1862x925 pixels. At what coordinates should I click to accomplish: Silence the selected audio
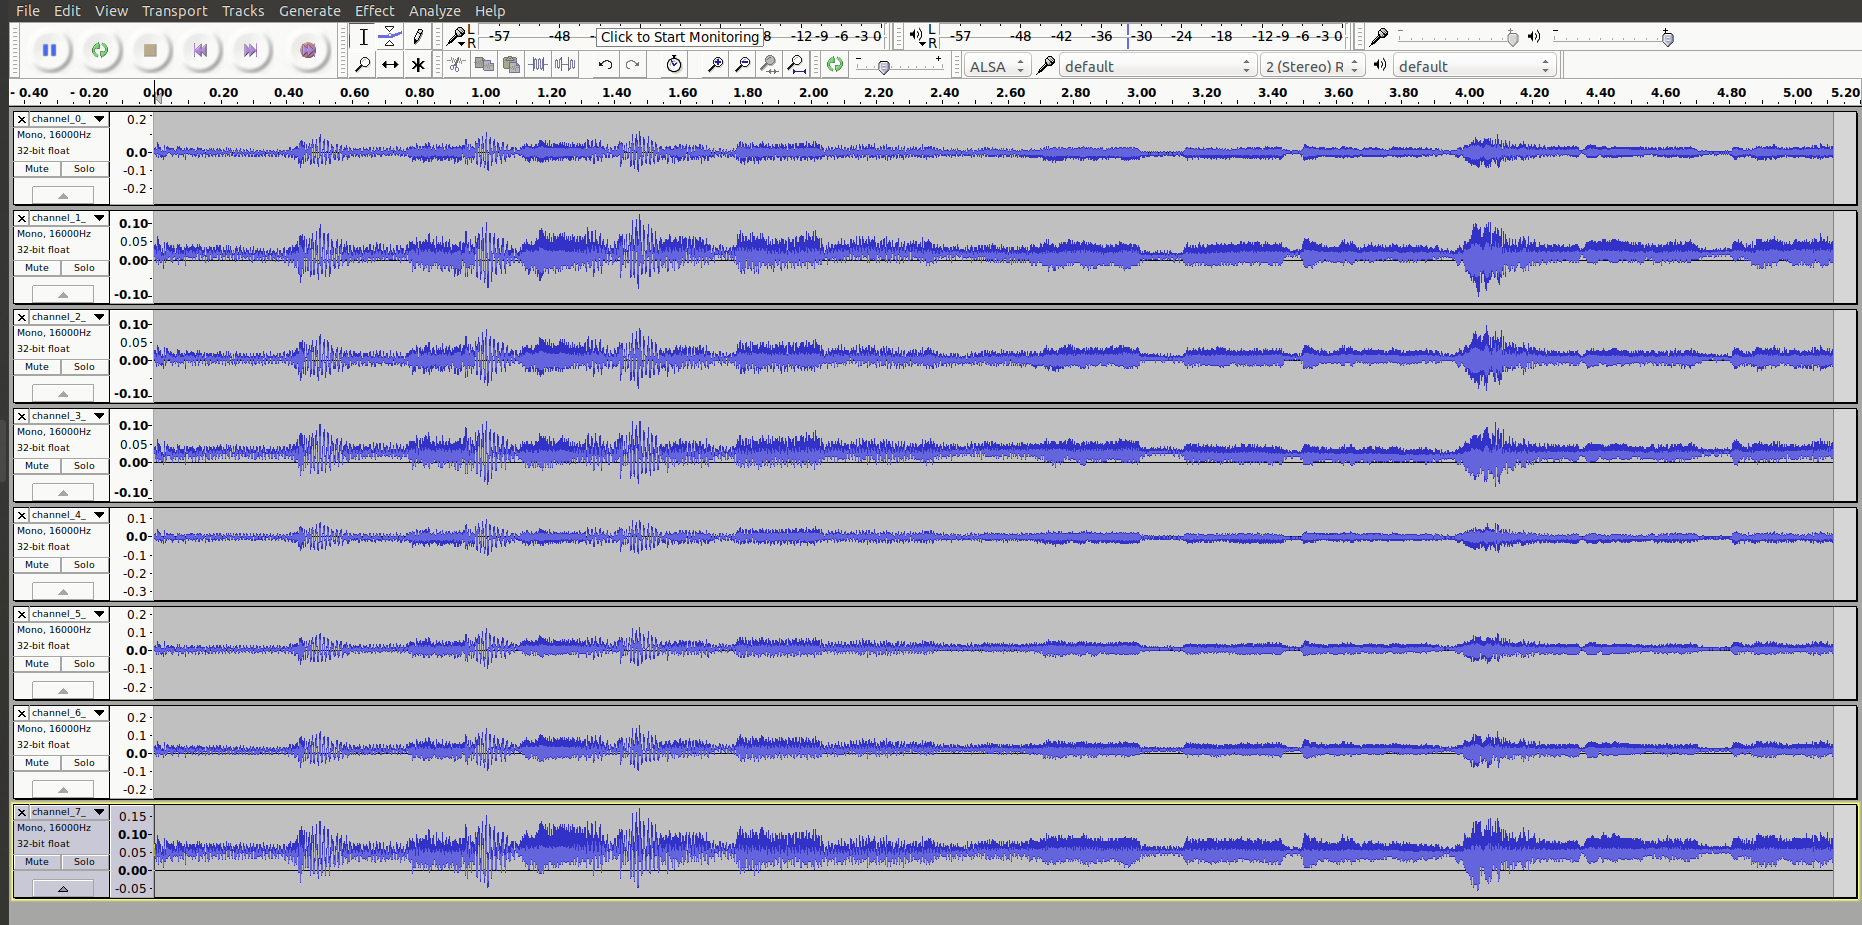click(x=565, y=64)
